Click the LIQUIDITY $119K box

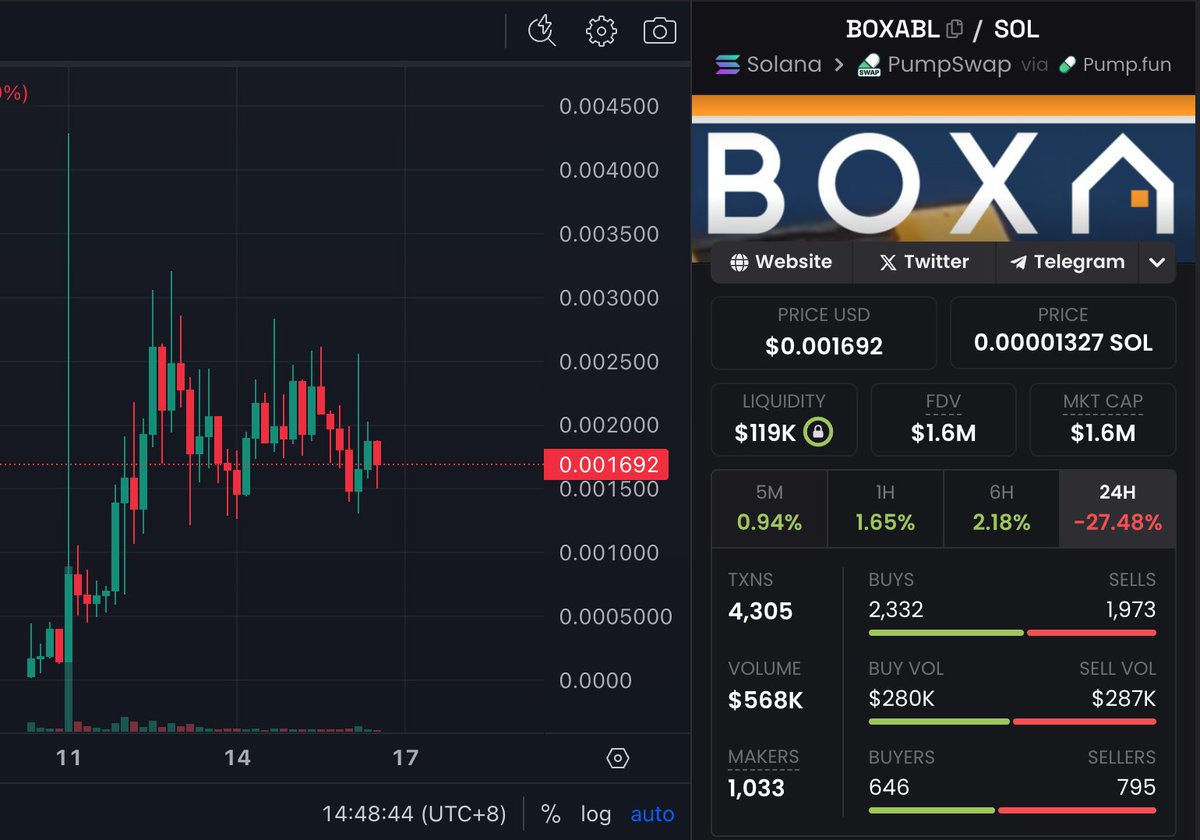point(784,419)
